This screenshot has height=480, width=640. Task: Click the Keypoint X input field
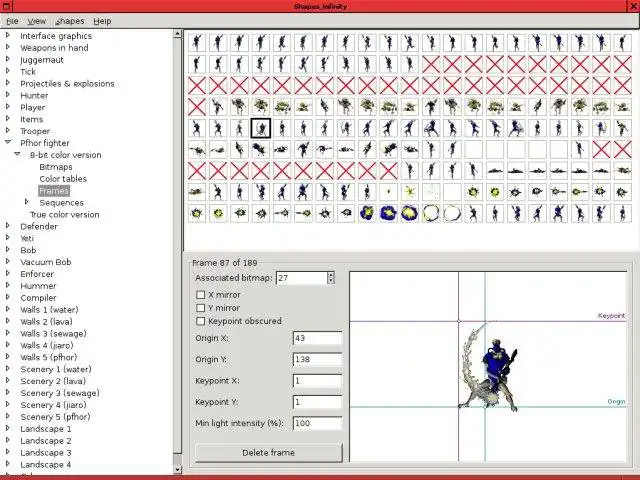pos(318,381)
